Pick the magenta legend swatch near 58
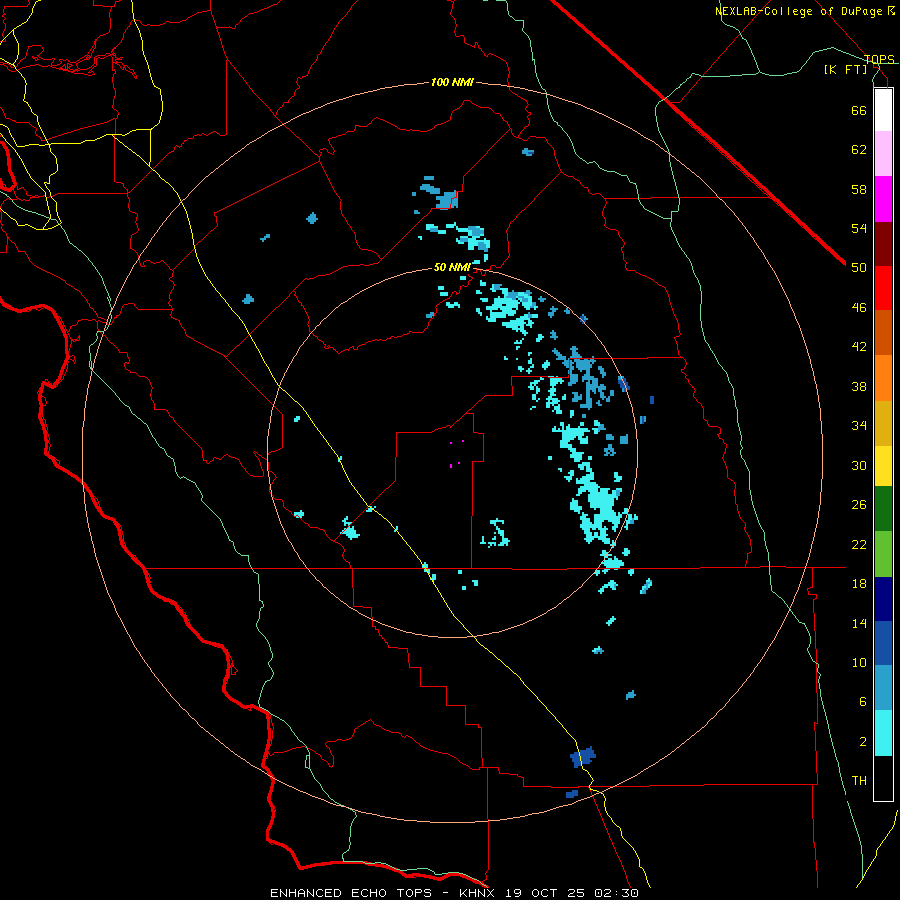The height and width of the screenshot is (900, 900). pyautogui.click(x=883, y=199)
